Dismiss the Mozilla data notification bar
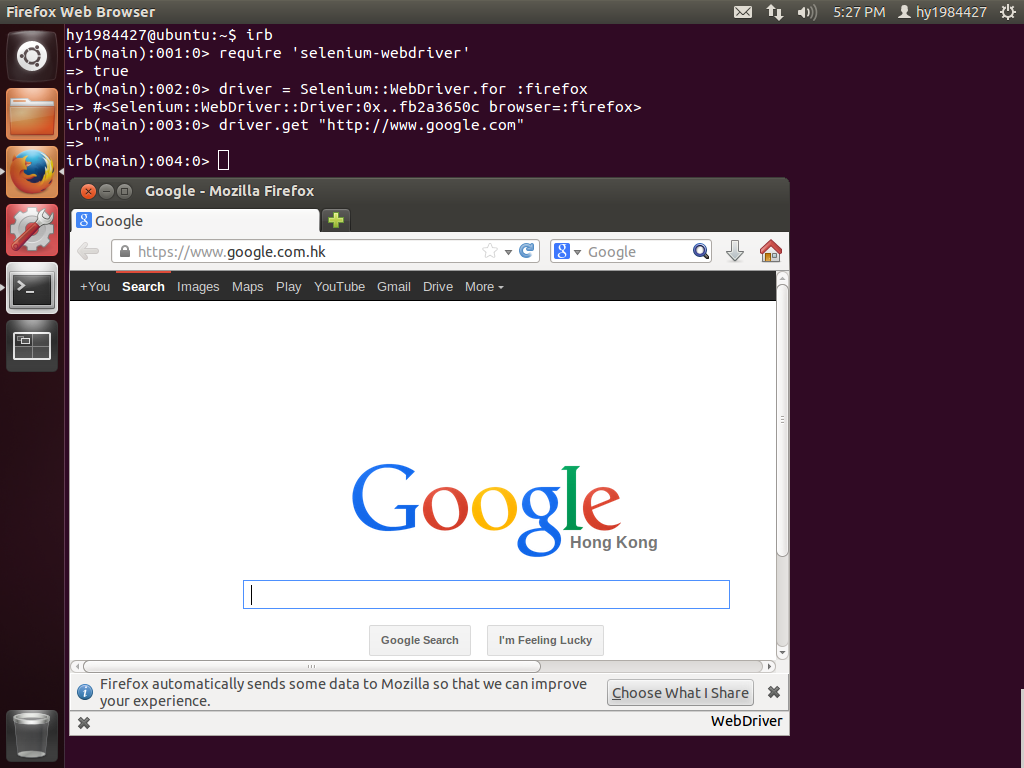 tap(773, 692)
